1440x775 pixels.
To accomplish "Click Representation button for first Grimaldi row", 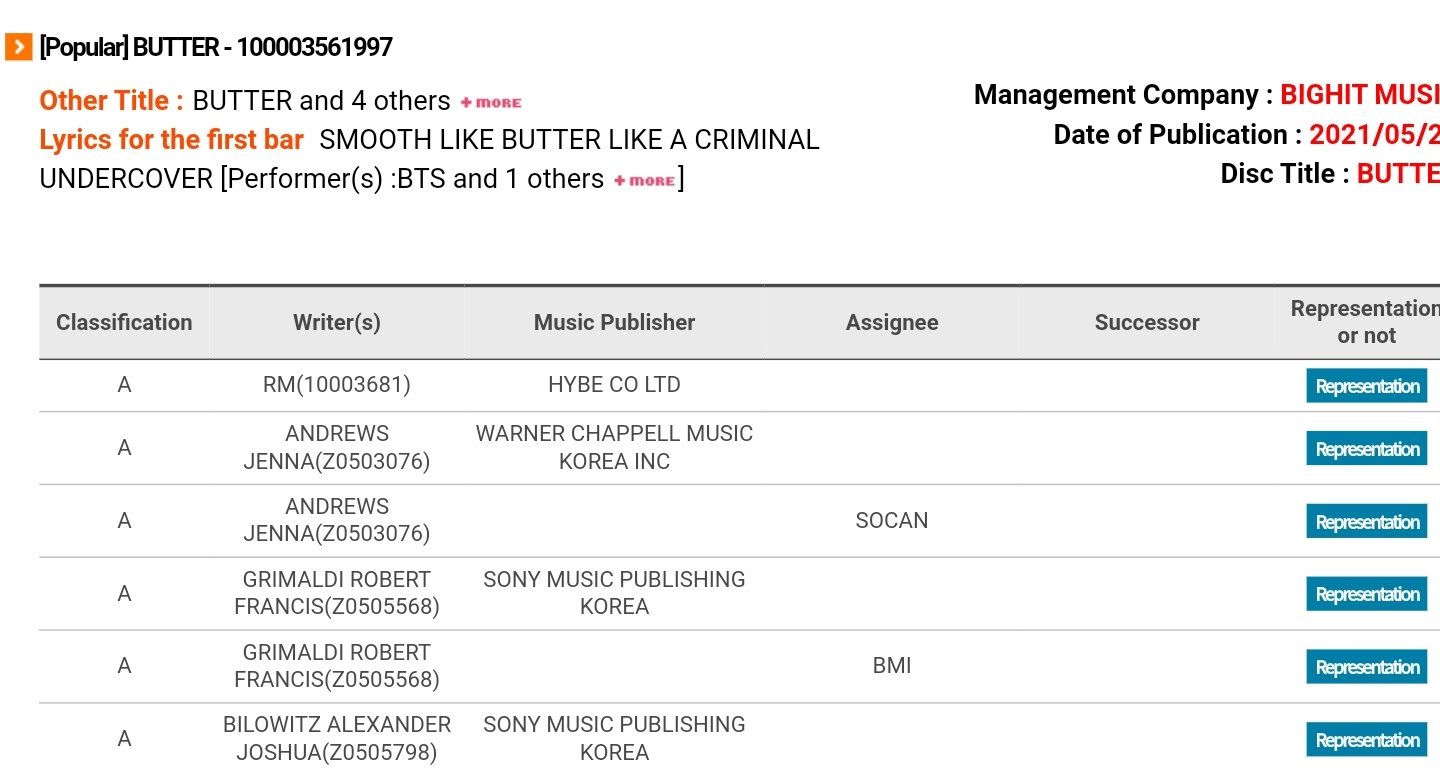I will click(1366, 594).
